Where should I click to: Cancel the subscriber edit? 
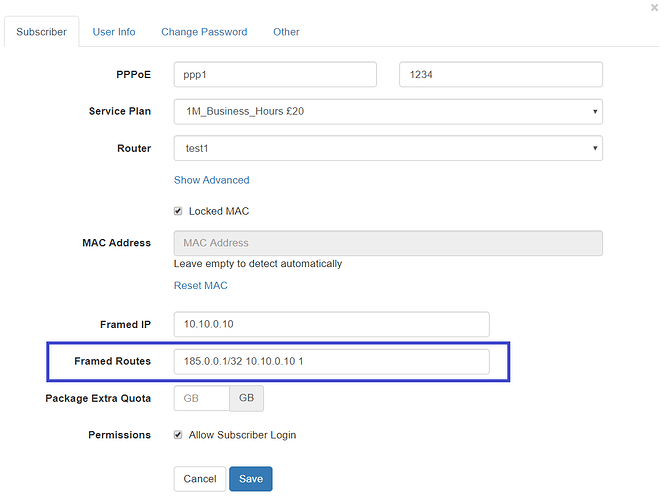(x=199, y=479)
